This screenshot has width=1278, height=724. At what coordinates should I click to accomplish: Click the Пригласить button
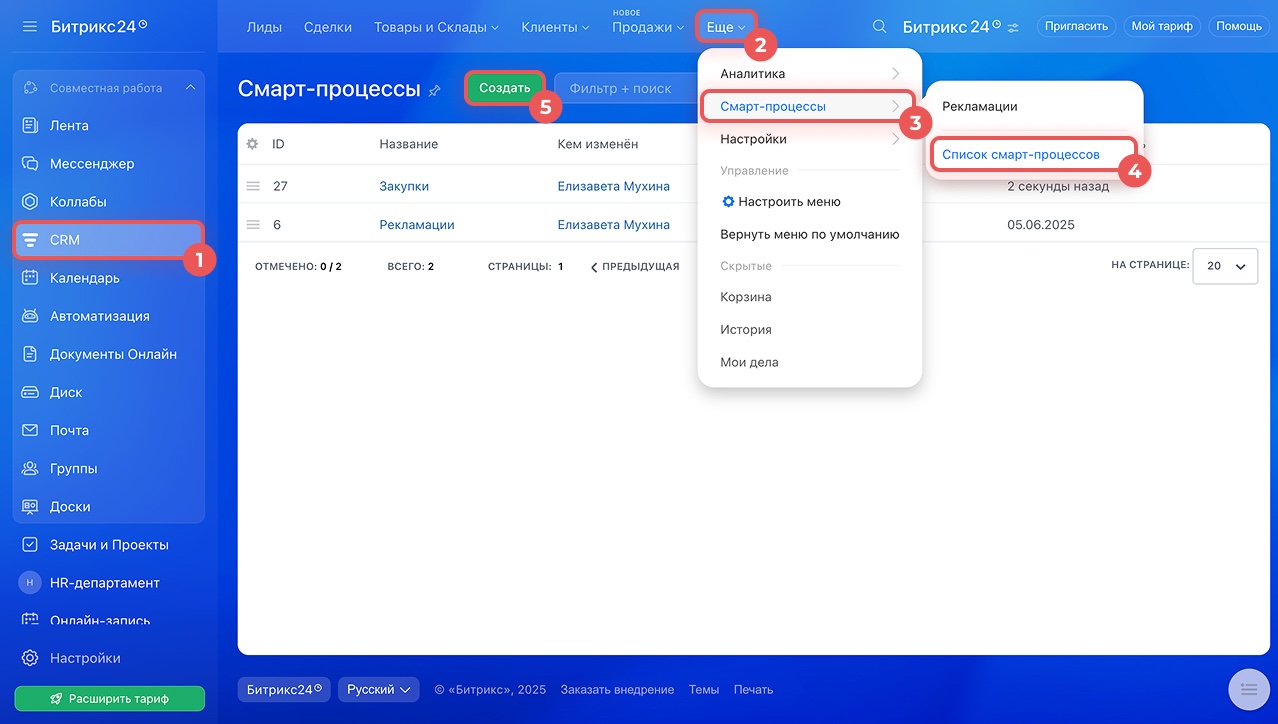[1077, 27]
